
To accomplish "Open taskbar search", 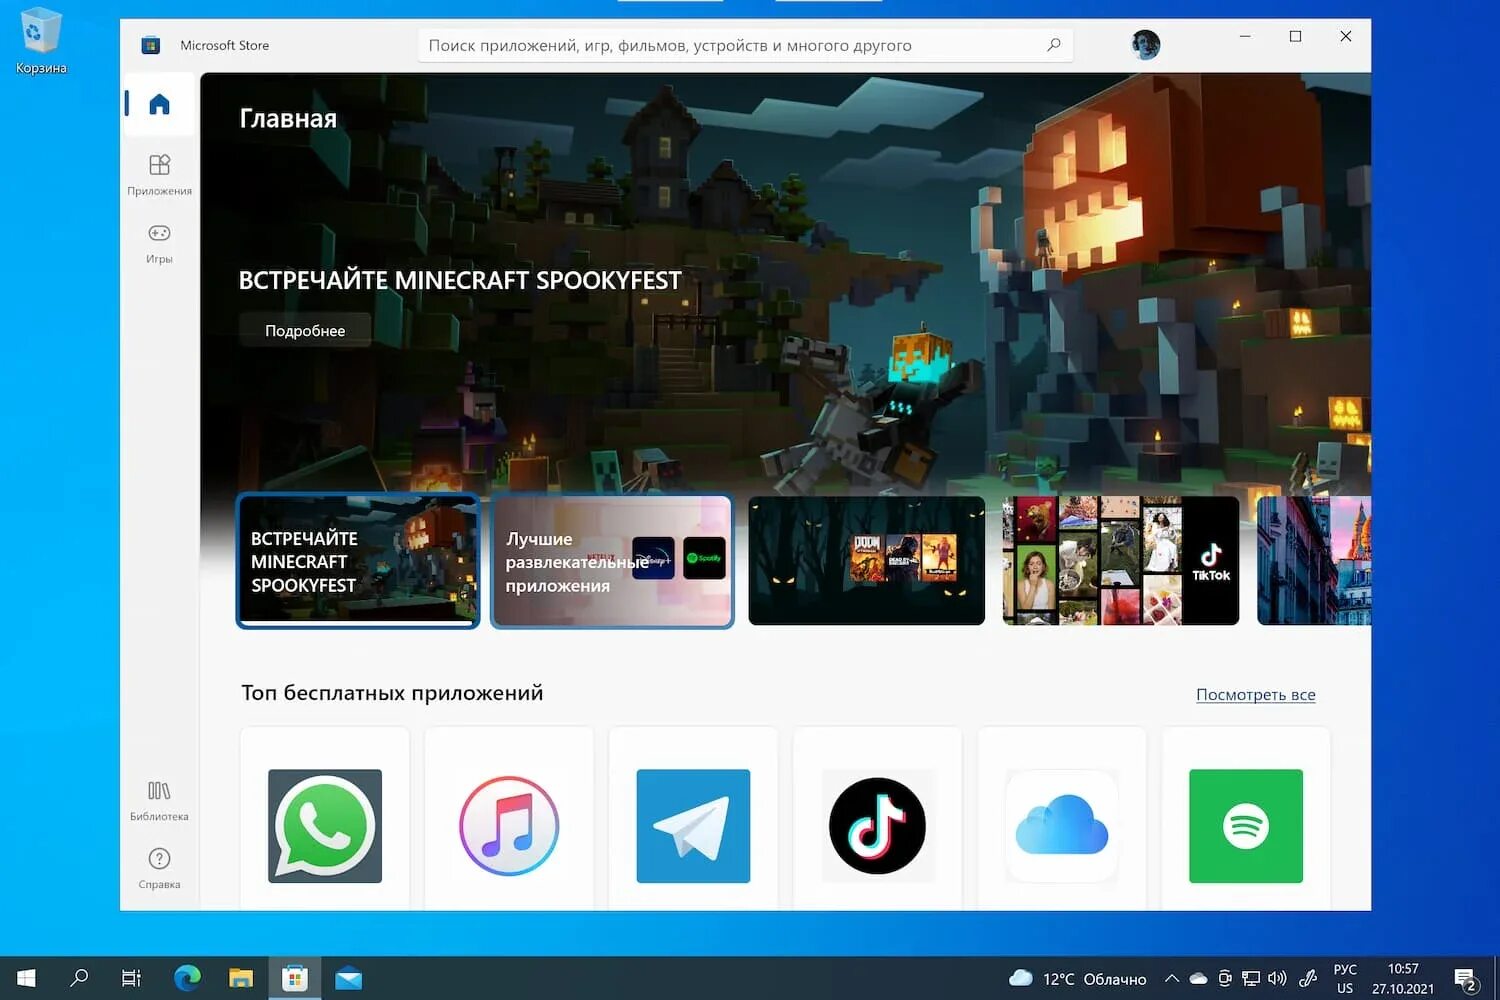I will pos(79,978).
